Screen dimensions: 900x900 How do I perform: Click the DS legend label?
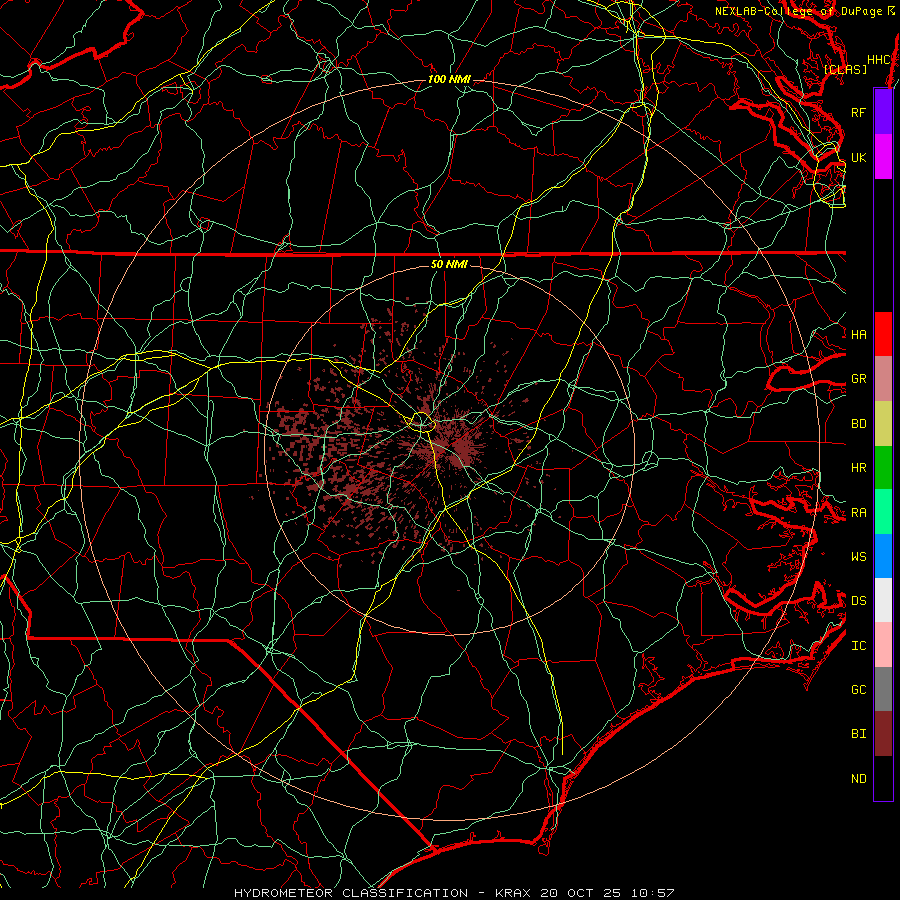(858, 601)
